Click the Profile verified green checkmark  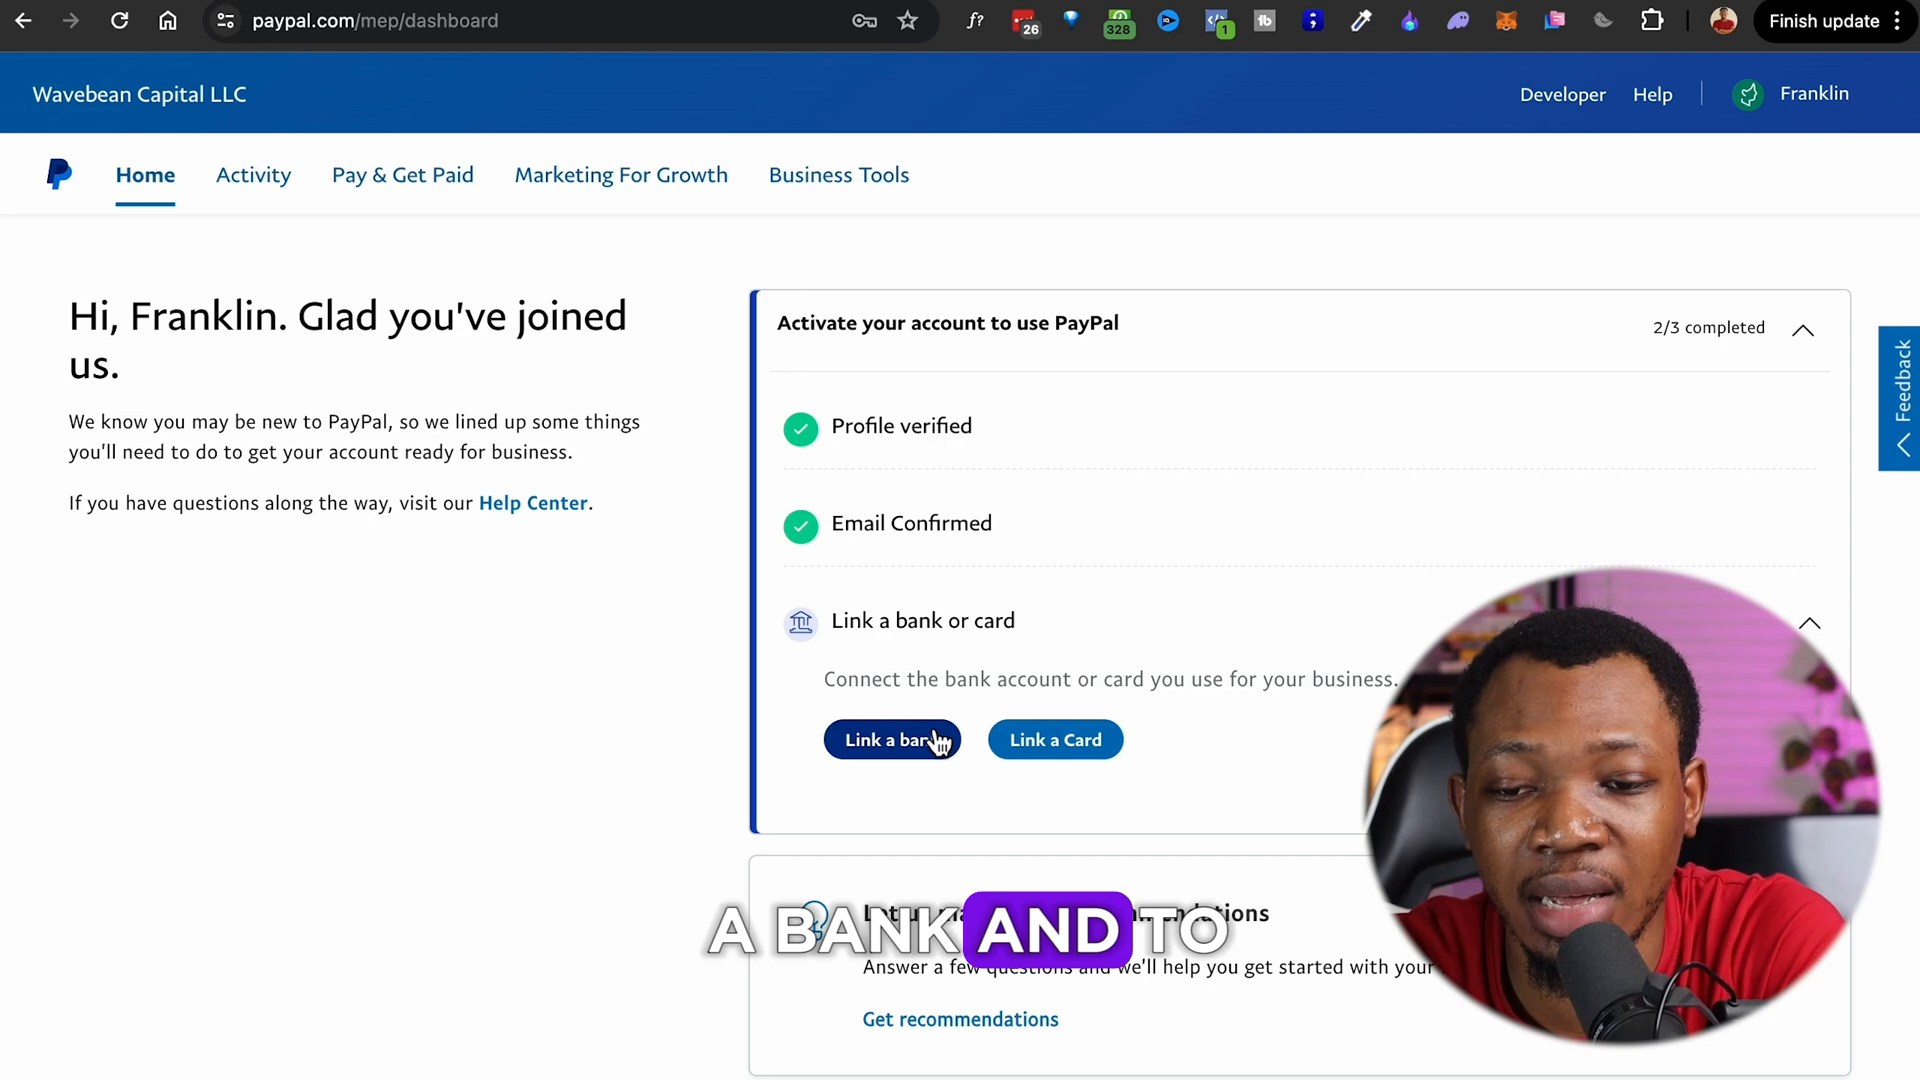(x=800, y=429)
